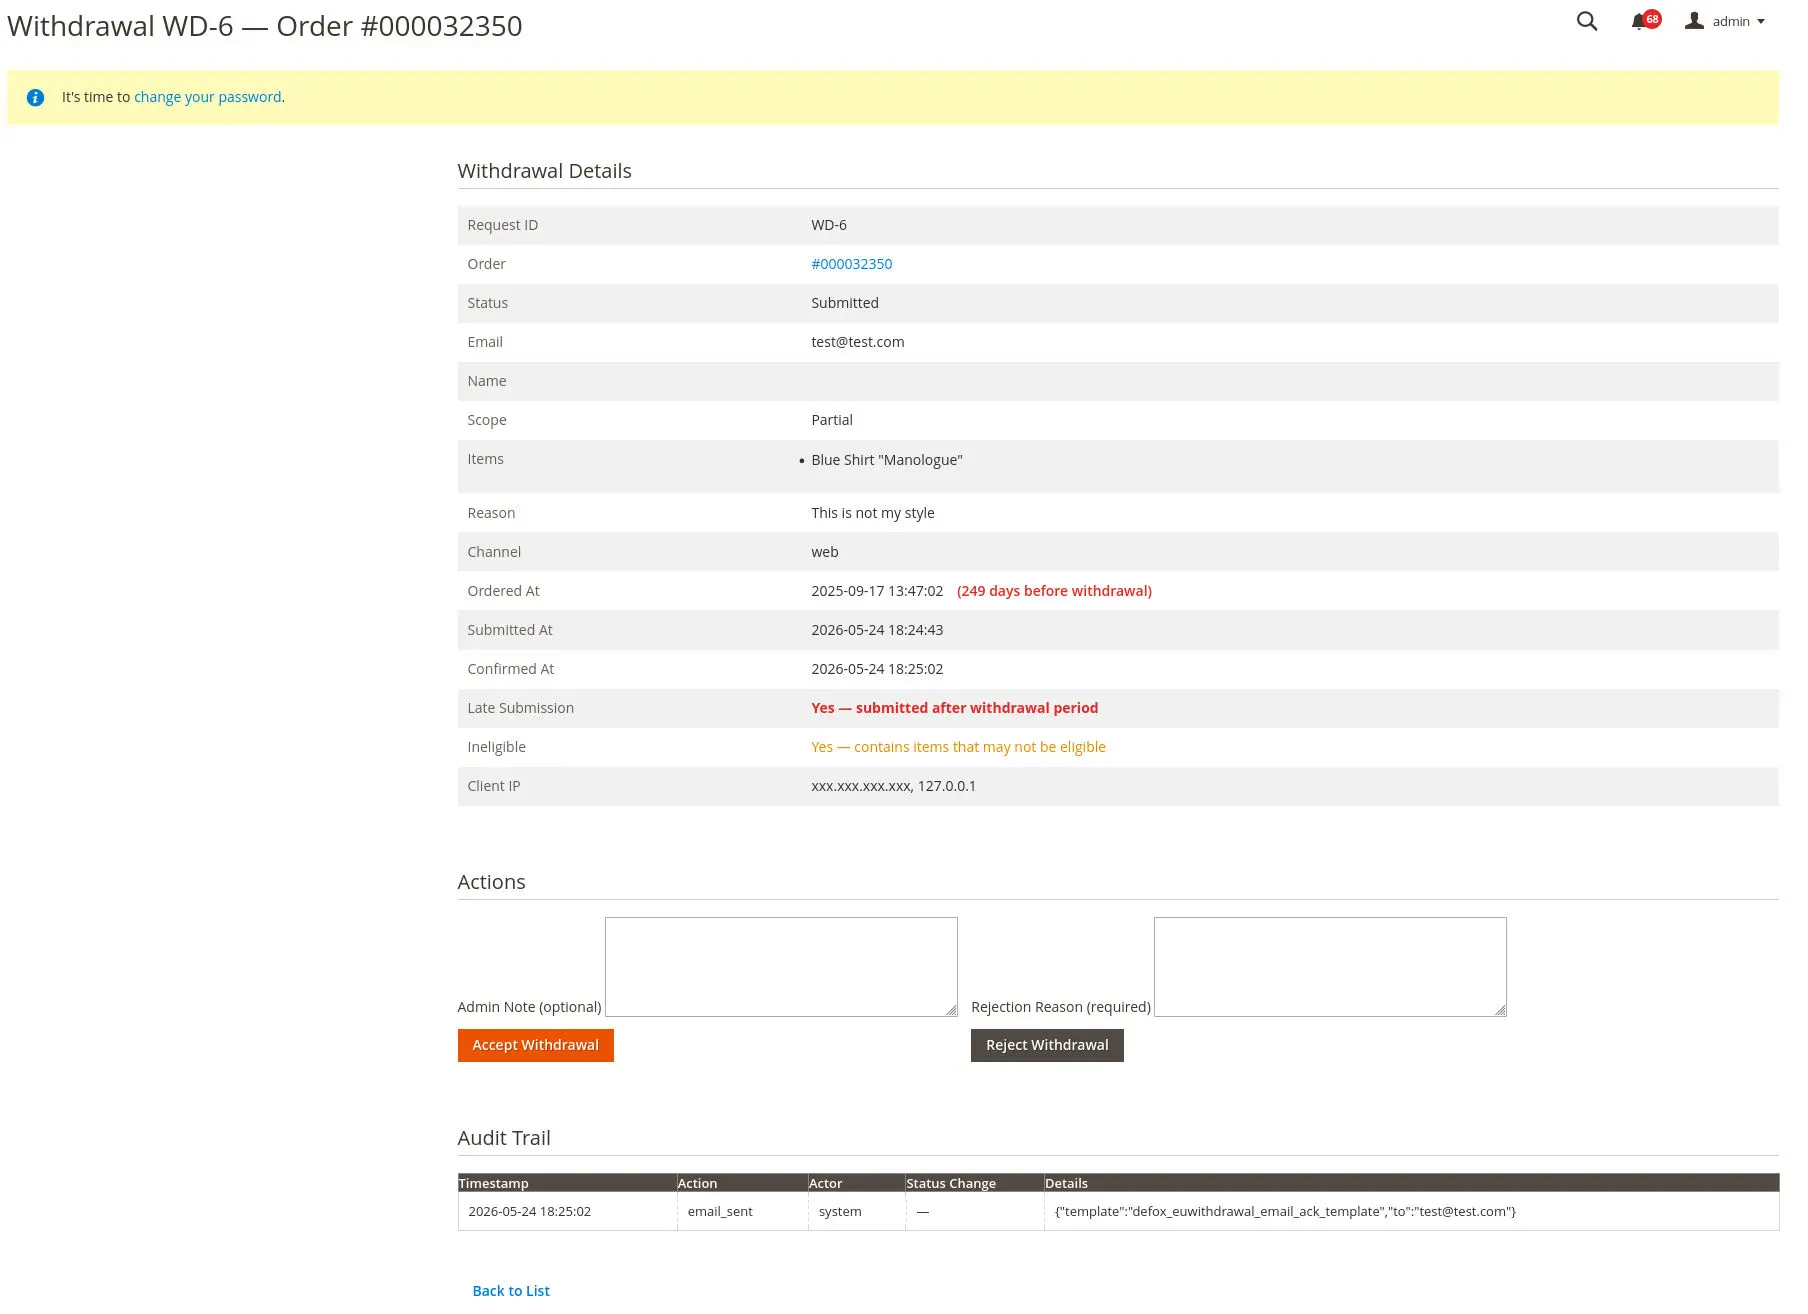Click the 249 days before withdrawal note
Viewport: 1808px width, 1314px height.
[x=1054, y=591]
